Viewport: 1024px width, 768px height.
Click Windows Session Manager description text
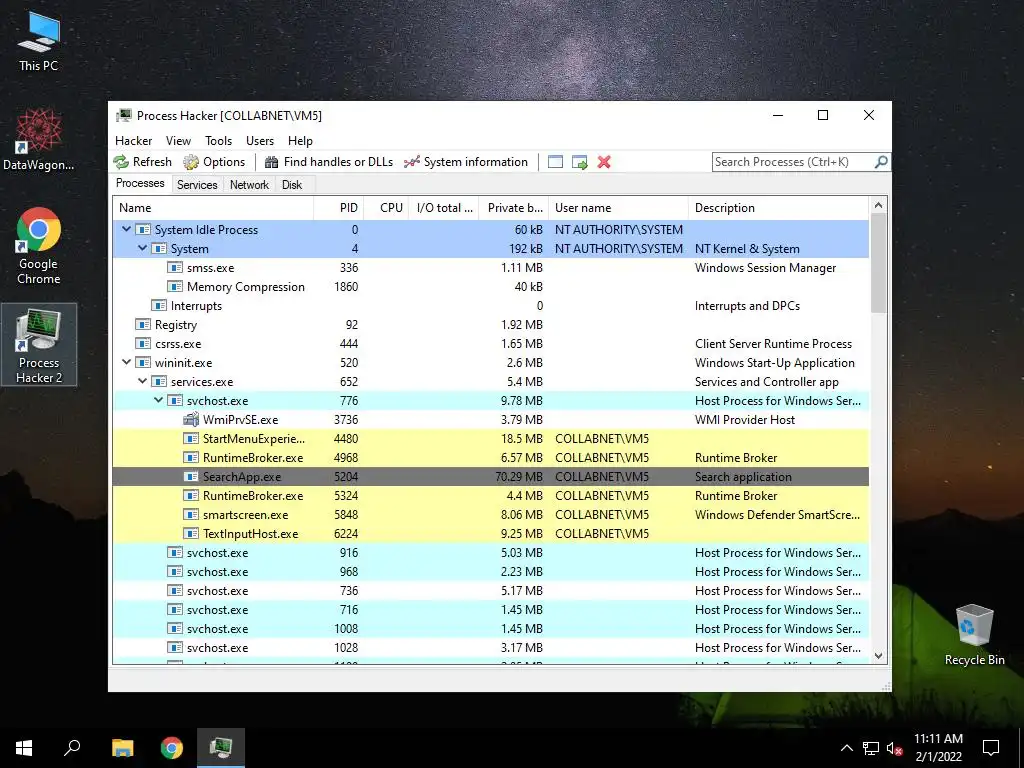coord(765,268)
